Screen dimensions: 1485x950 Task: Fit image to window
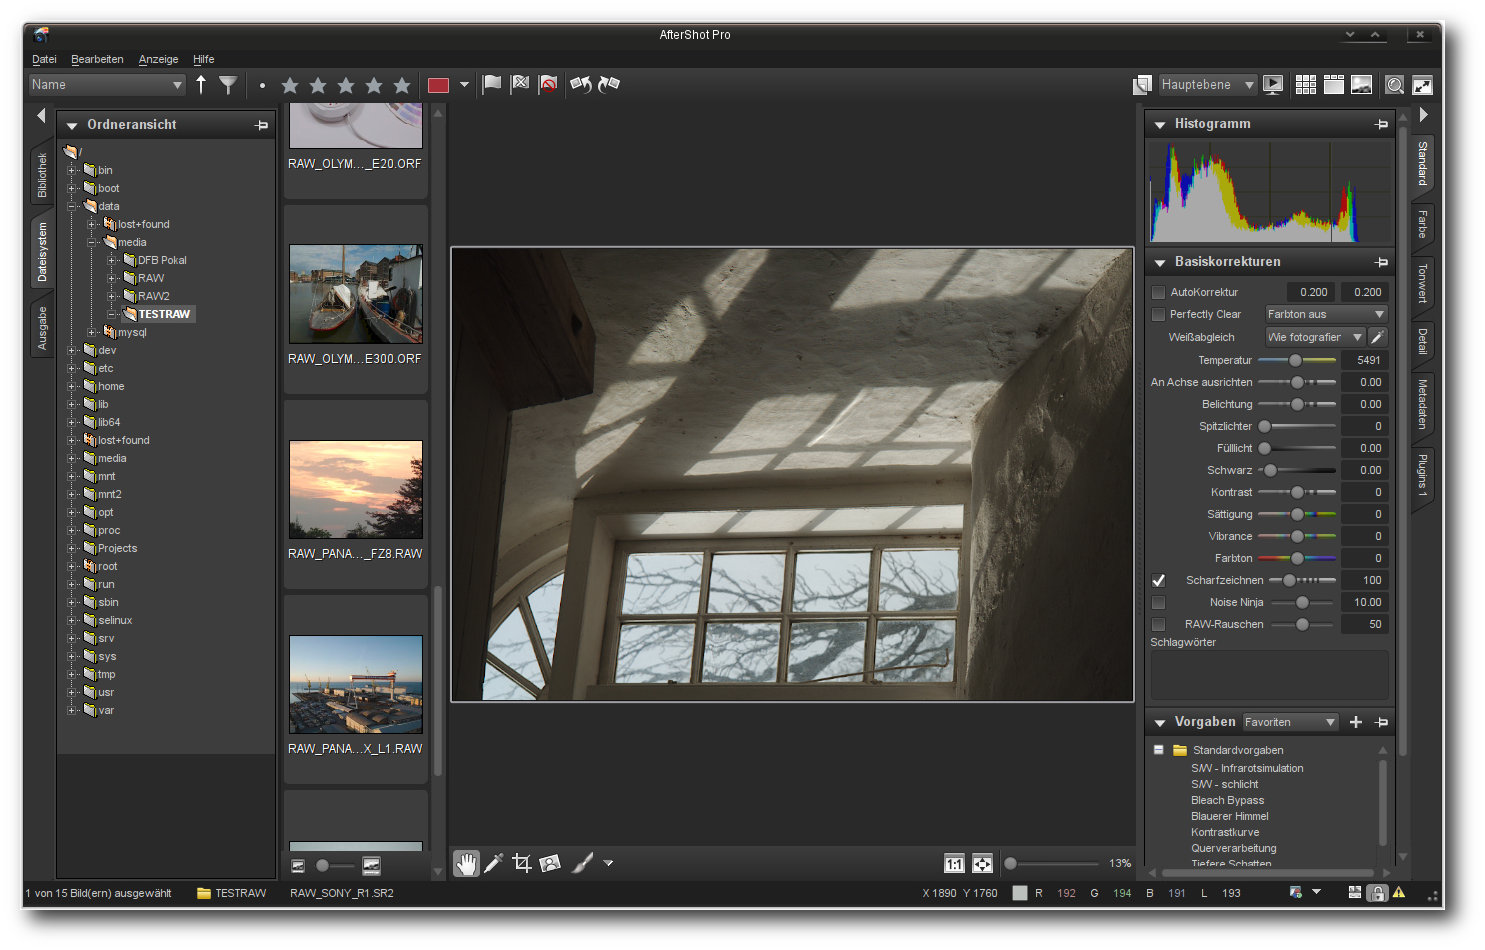tap(983, 864)
